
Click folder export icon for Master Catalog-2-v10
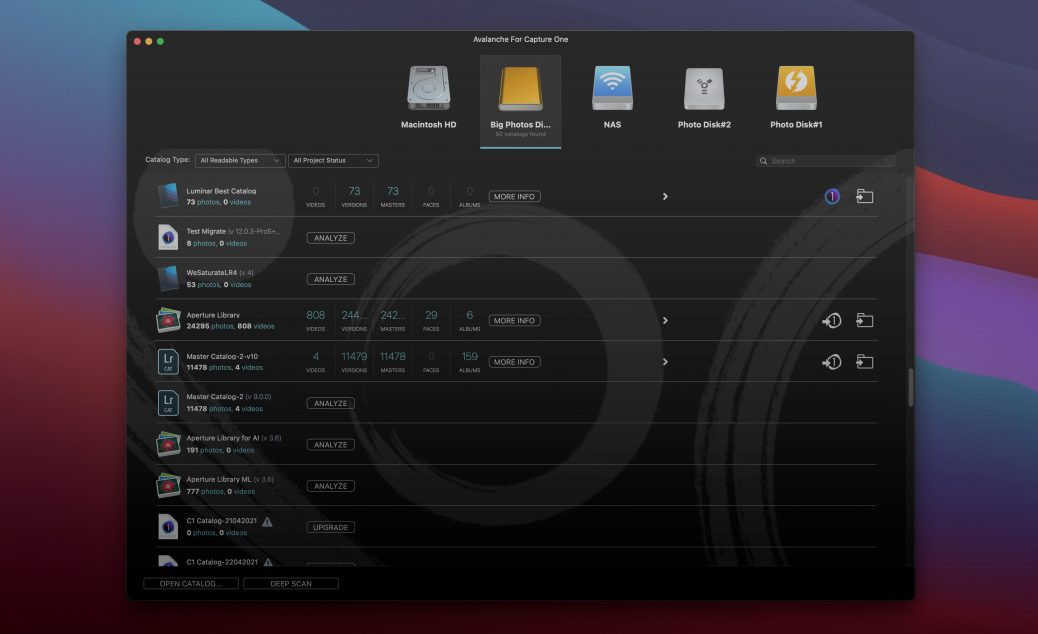(x=865, y=361)
